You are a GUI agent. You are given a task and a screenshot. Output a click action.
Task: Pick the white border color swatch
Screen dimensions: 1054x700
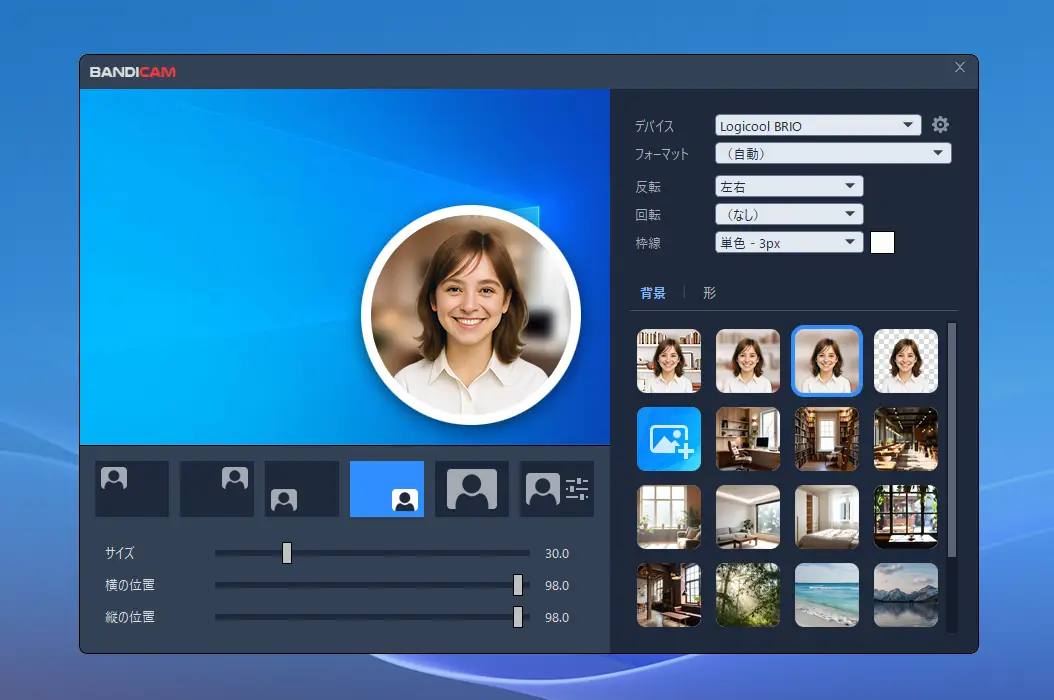point(883,242)
